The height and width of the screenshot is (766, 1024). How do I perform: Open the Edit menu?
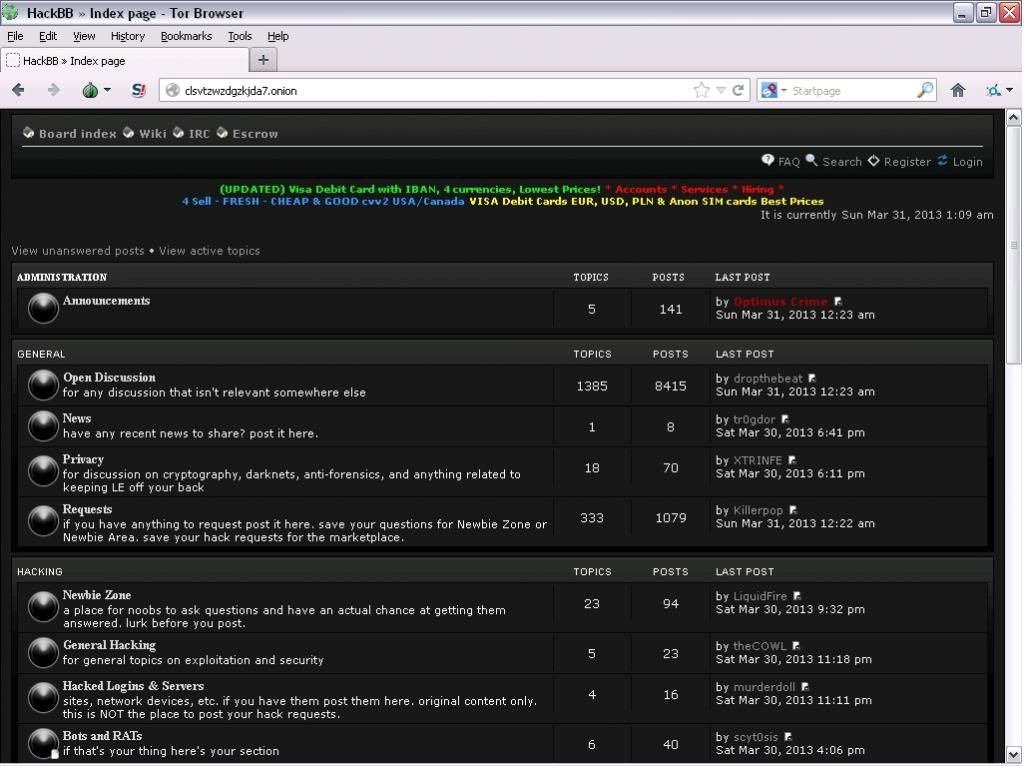pyautogui.click(x=48, y=36)
